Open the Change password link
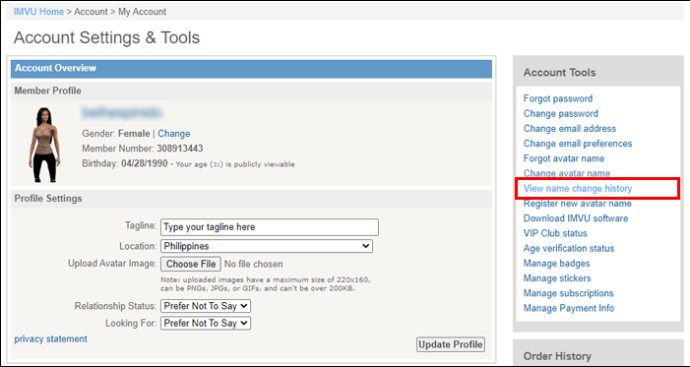 [561, 114]
